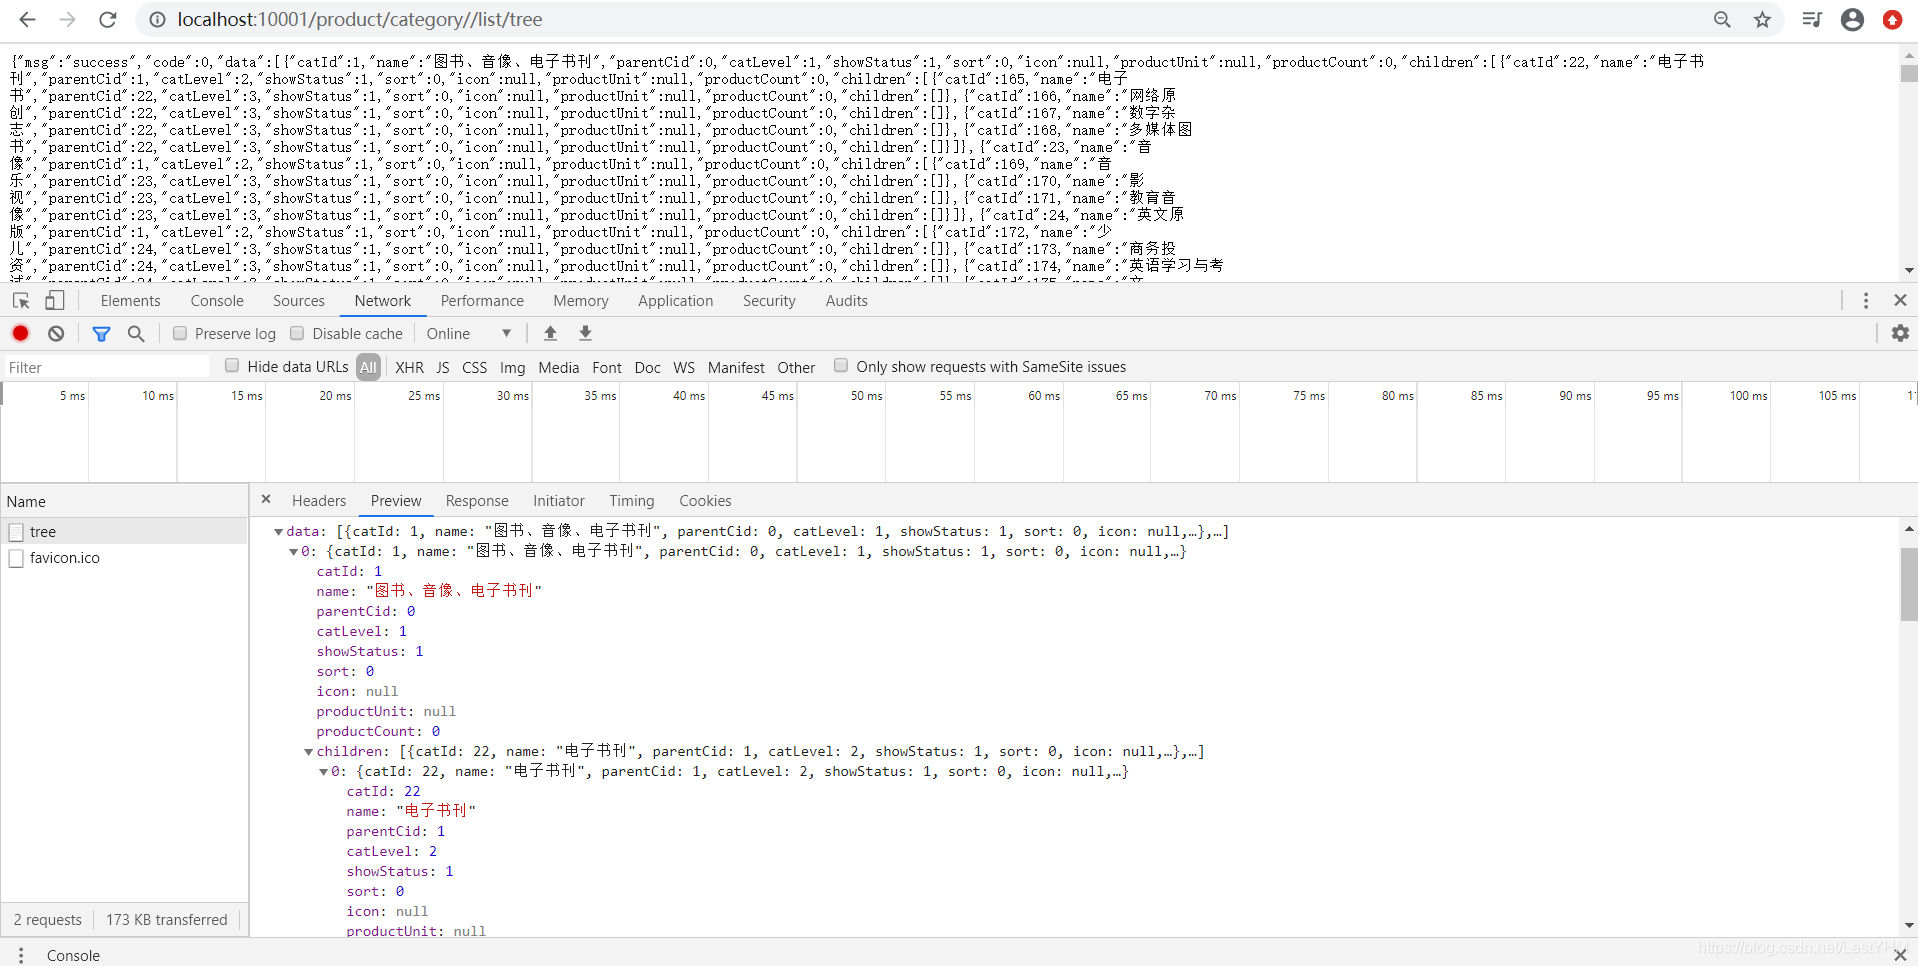Show the Response tab
Screen dimensions: 1918x966
(x=477, y=501)
